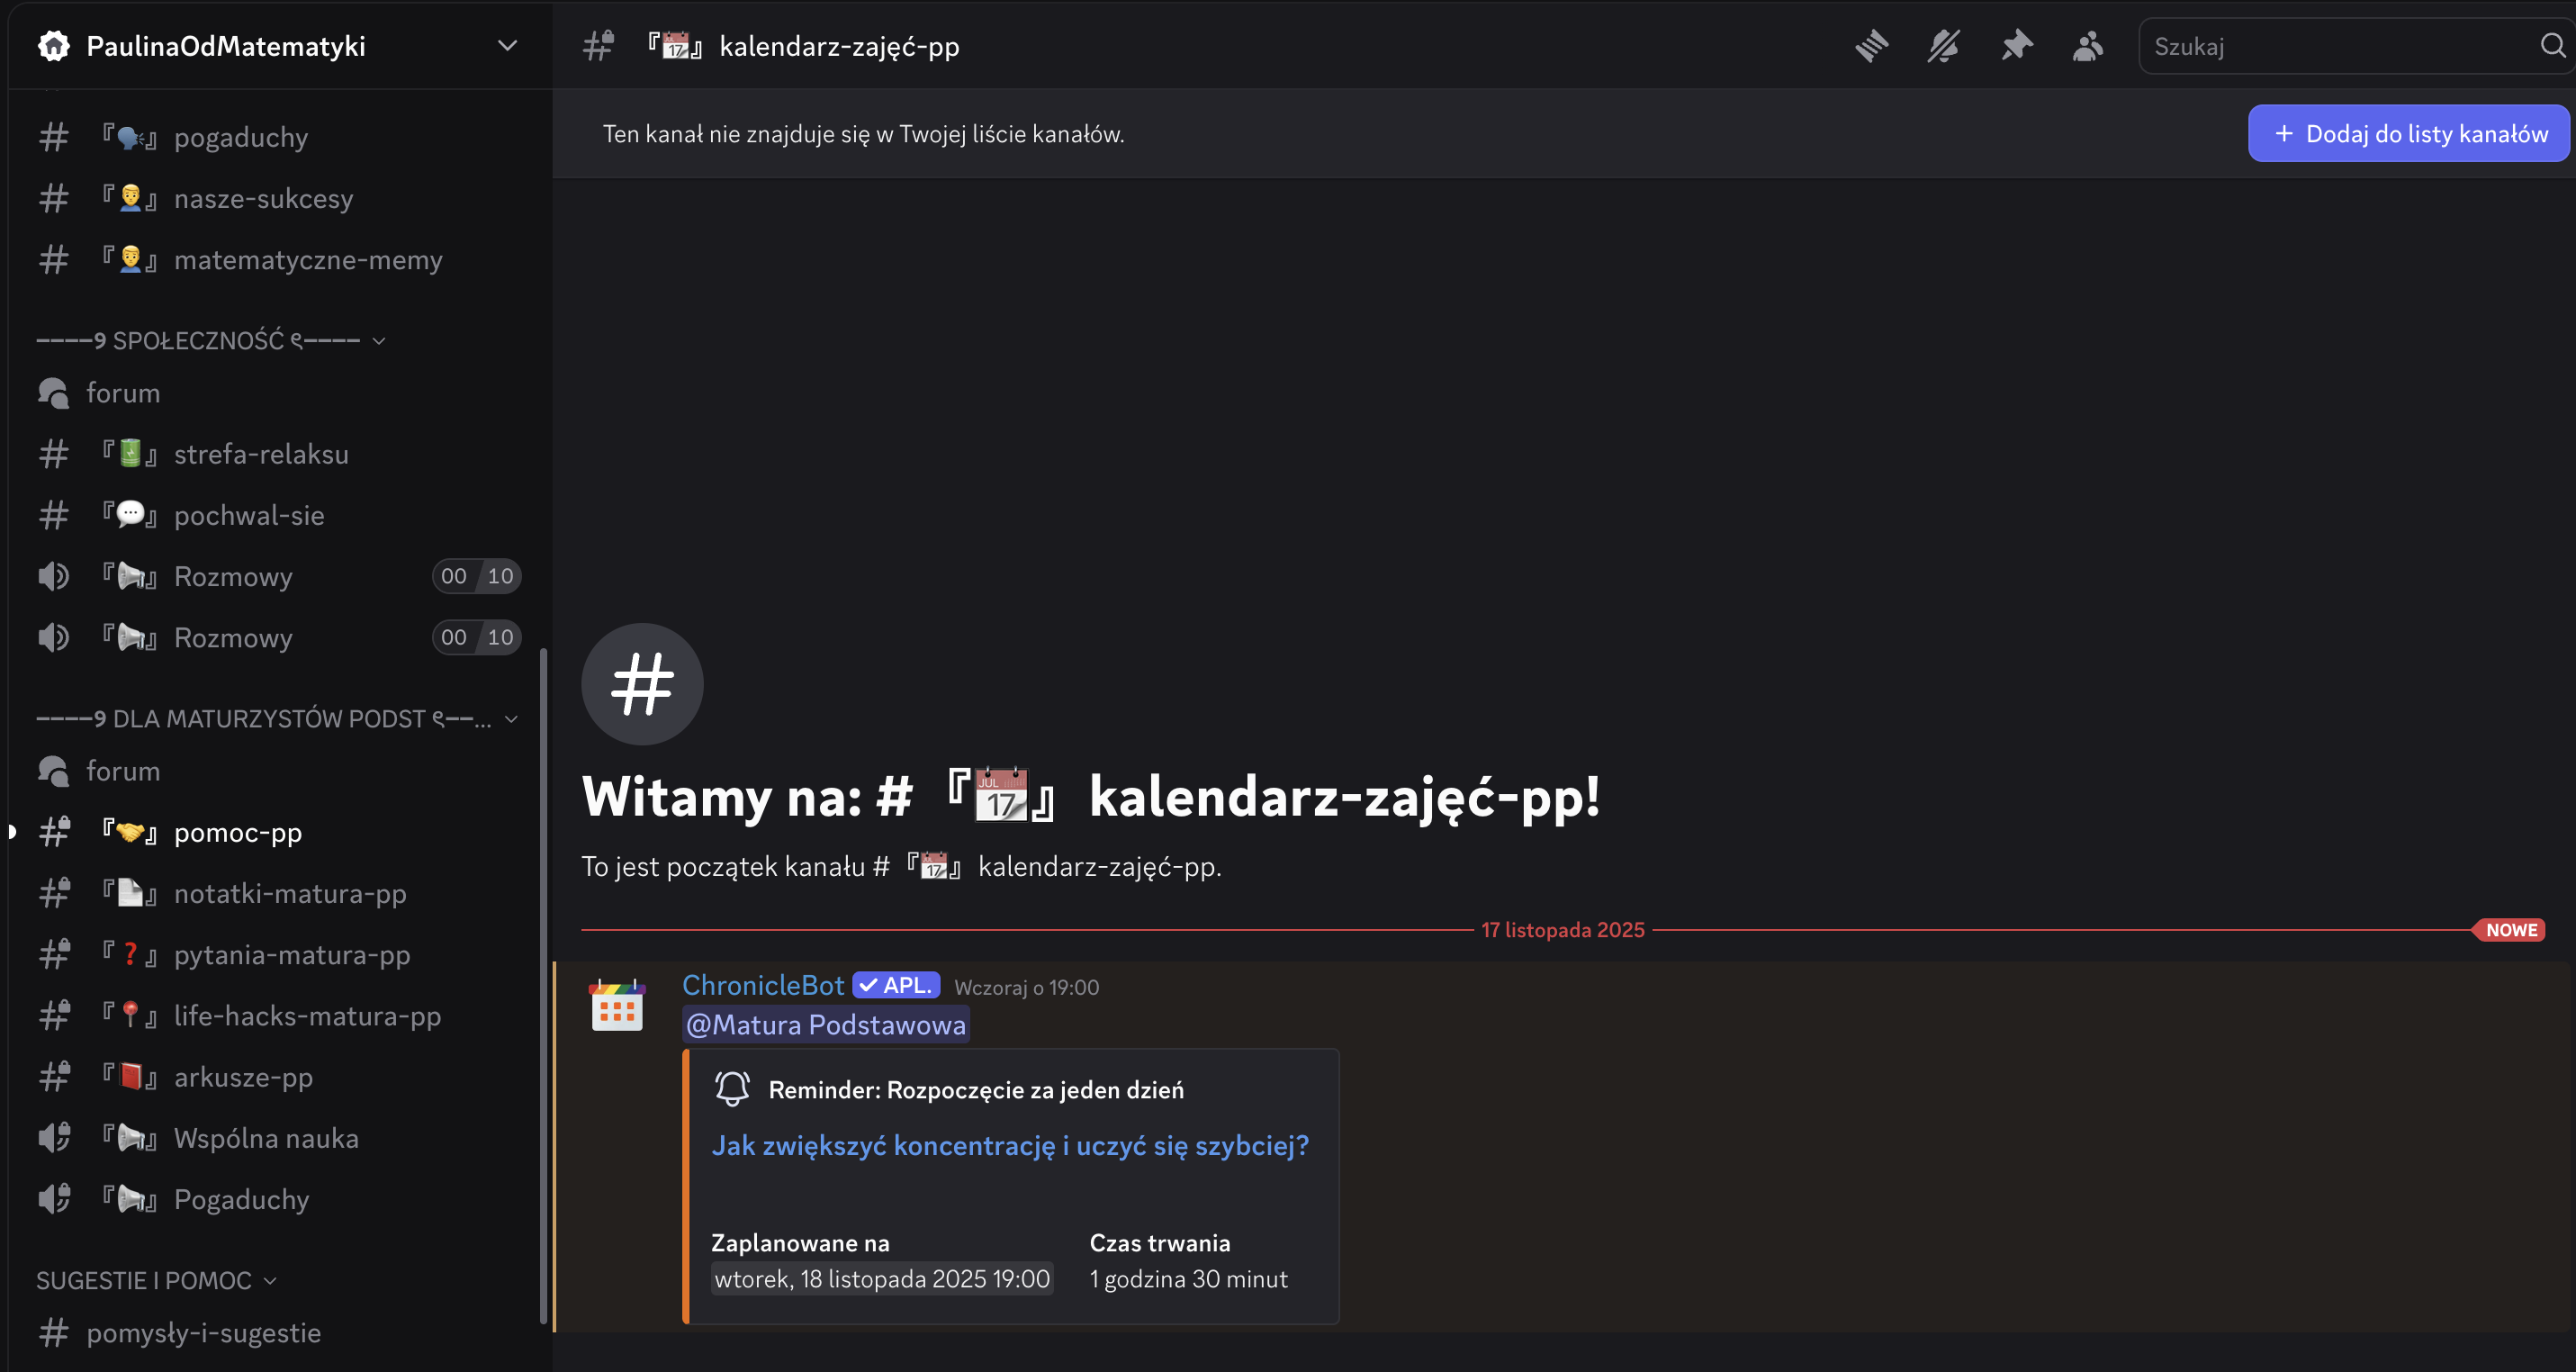This screenshot has height=1372, width=2576.
Task: Click the channel list scrollbar
Action: 543,985
